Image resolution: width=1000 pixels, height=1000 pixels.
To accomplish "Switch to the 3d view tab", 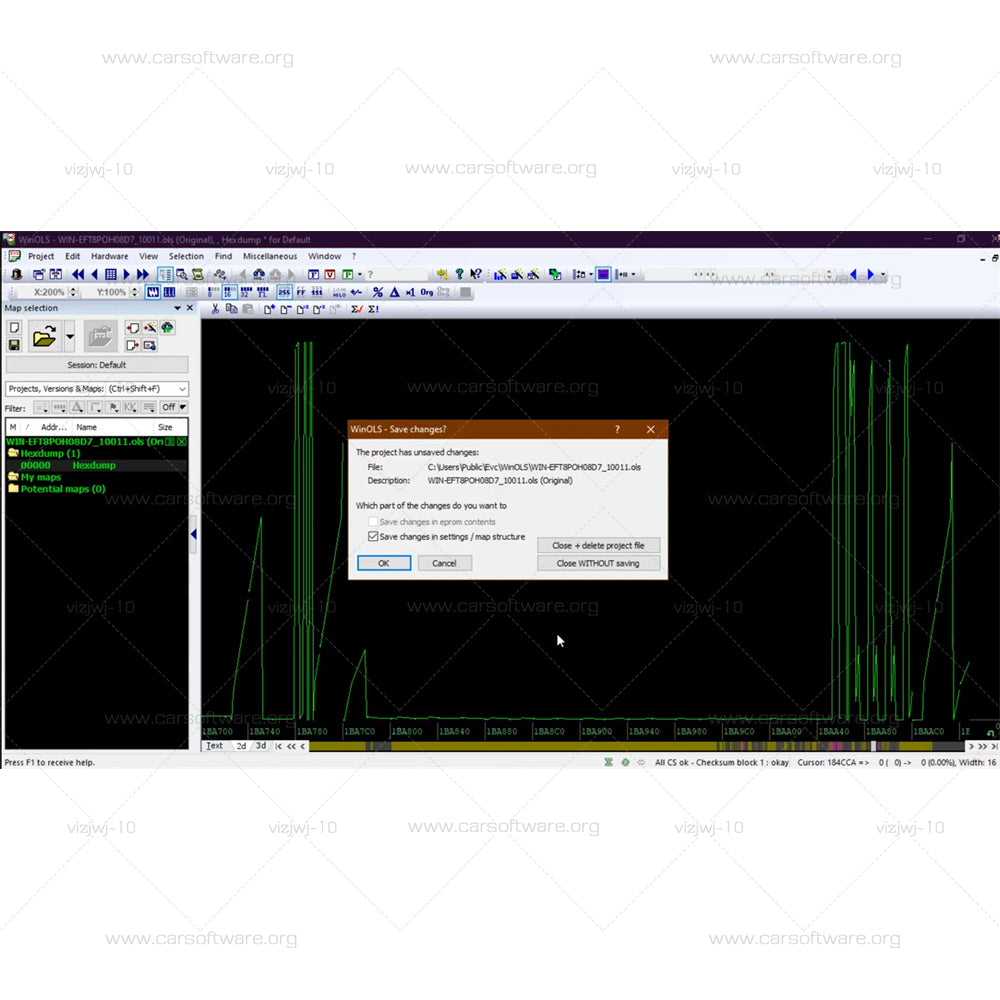I will pyautogui.click(x=261, y=746).
